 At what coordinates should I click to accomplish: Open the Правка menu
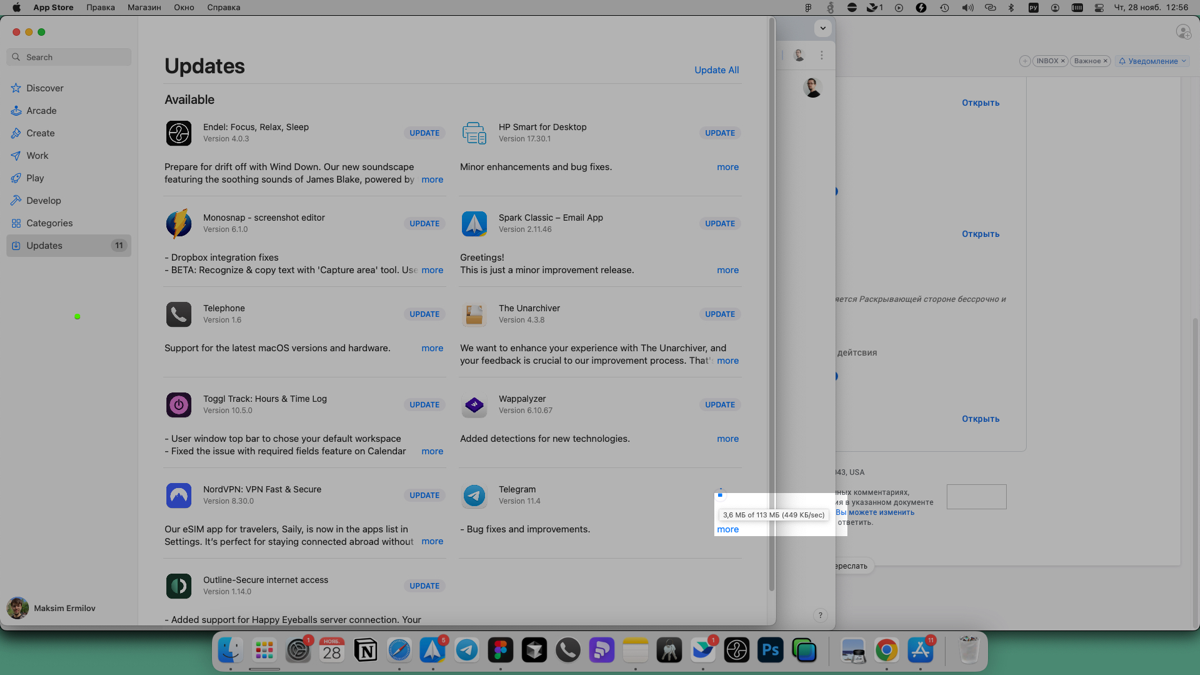point(100,7)
